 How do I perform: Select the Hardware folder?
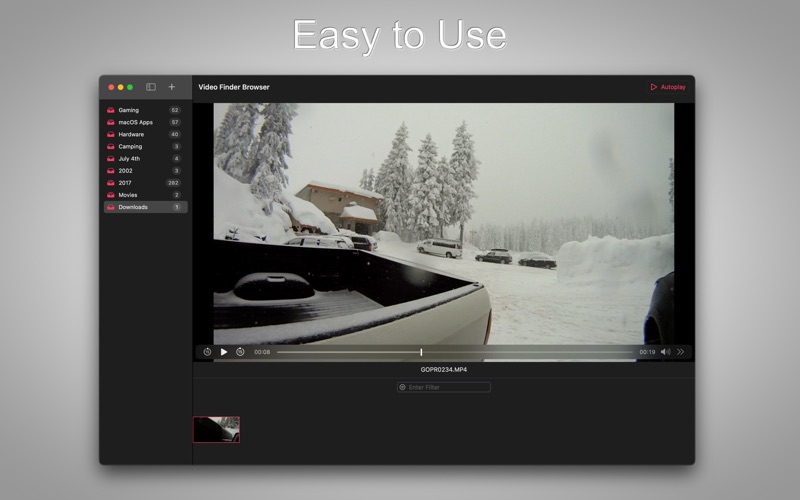point(145,135)
